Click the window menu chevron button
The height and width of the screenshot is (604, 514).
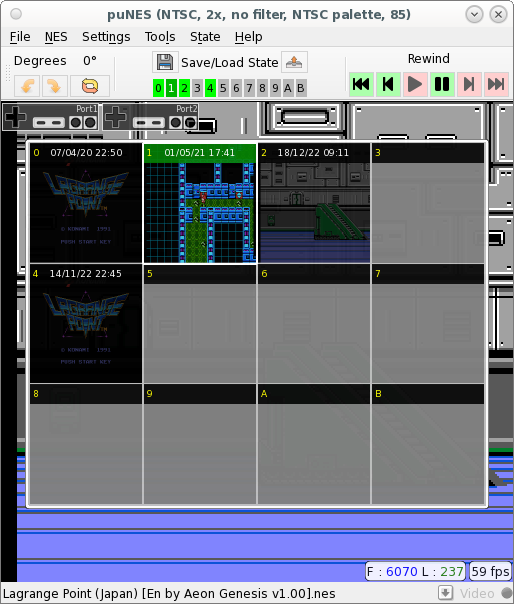click(x=474, y=15)
